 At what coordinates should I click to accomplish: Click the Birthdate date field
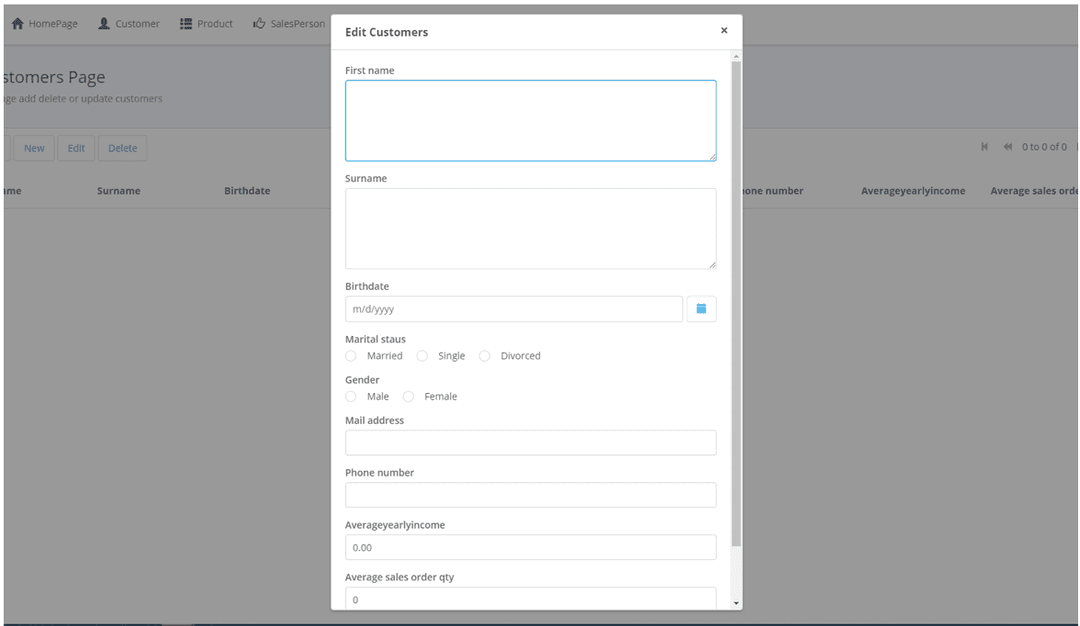[x=514, y=309]
